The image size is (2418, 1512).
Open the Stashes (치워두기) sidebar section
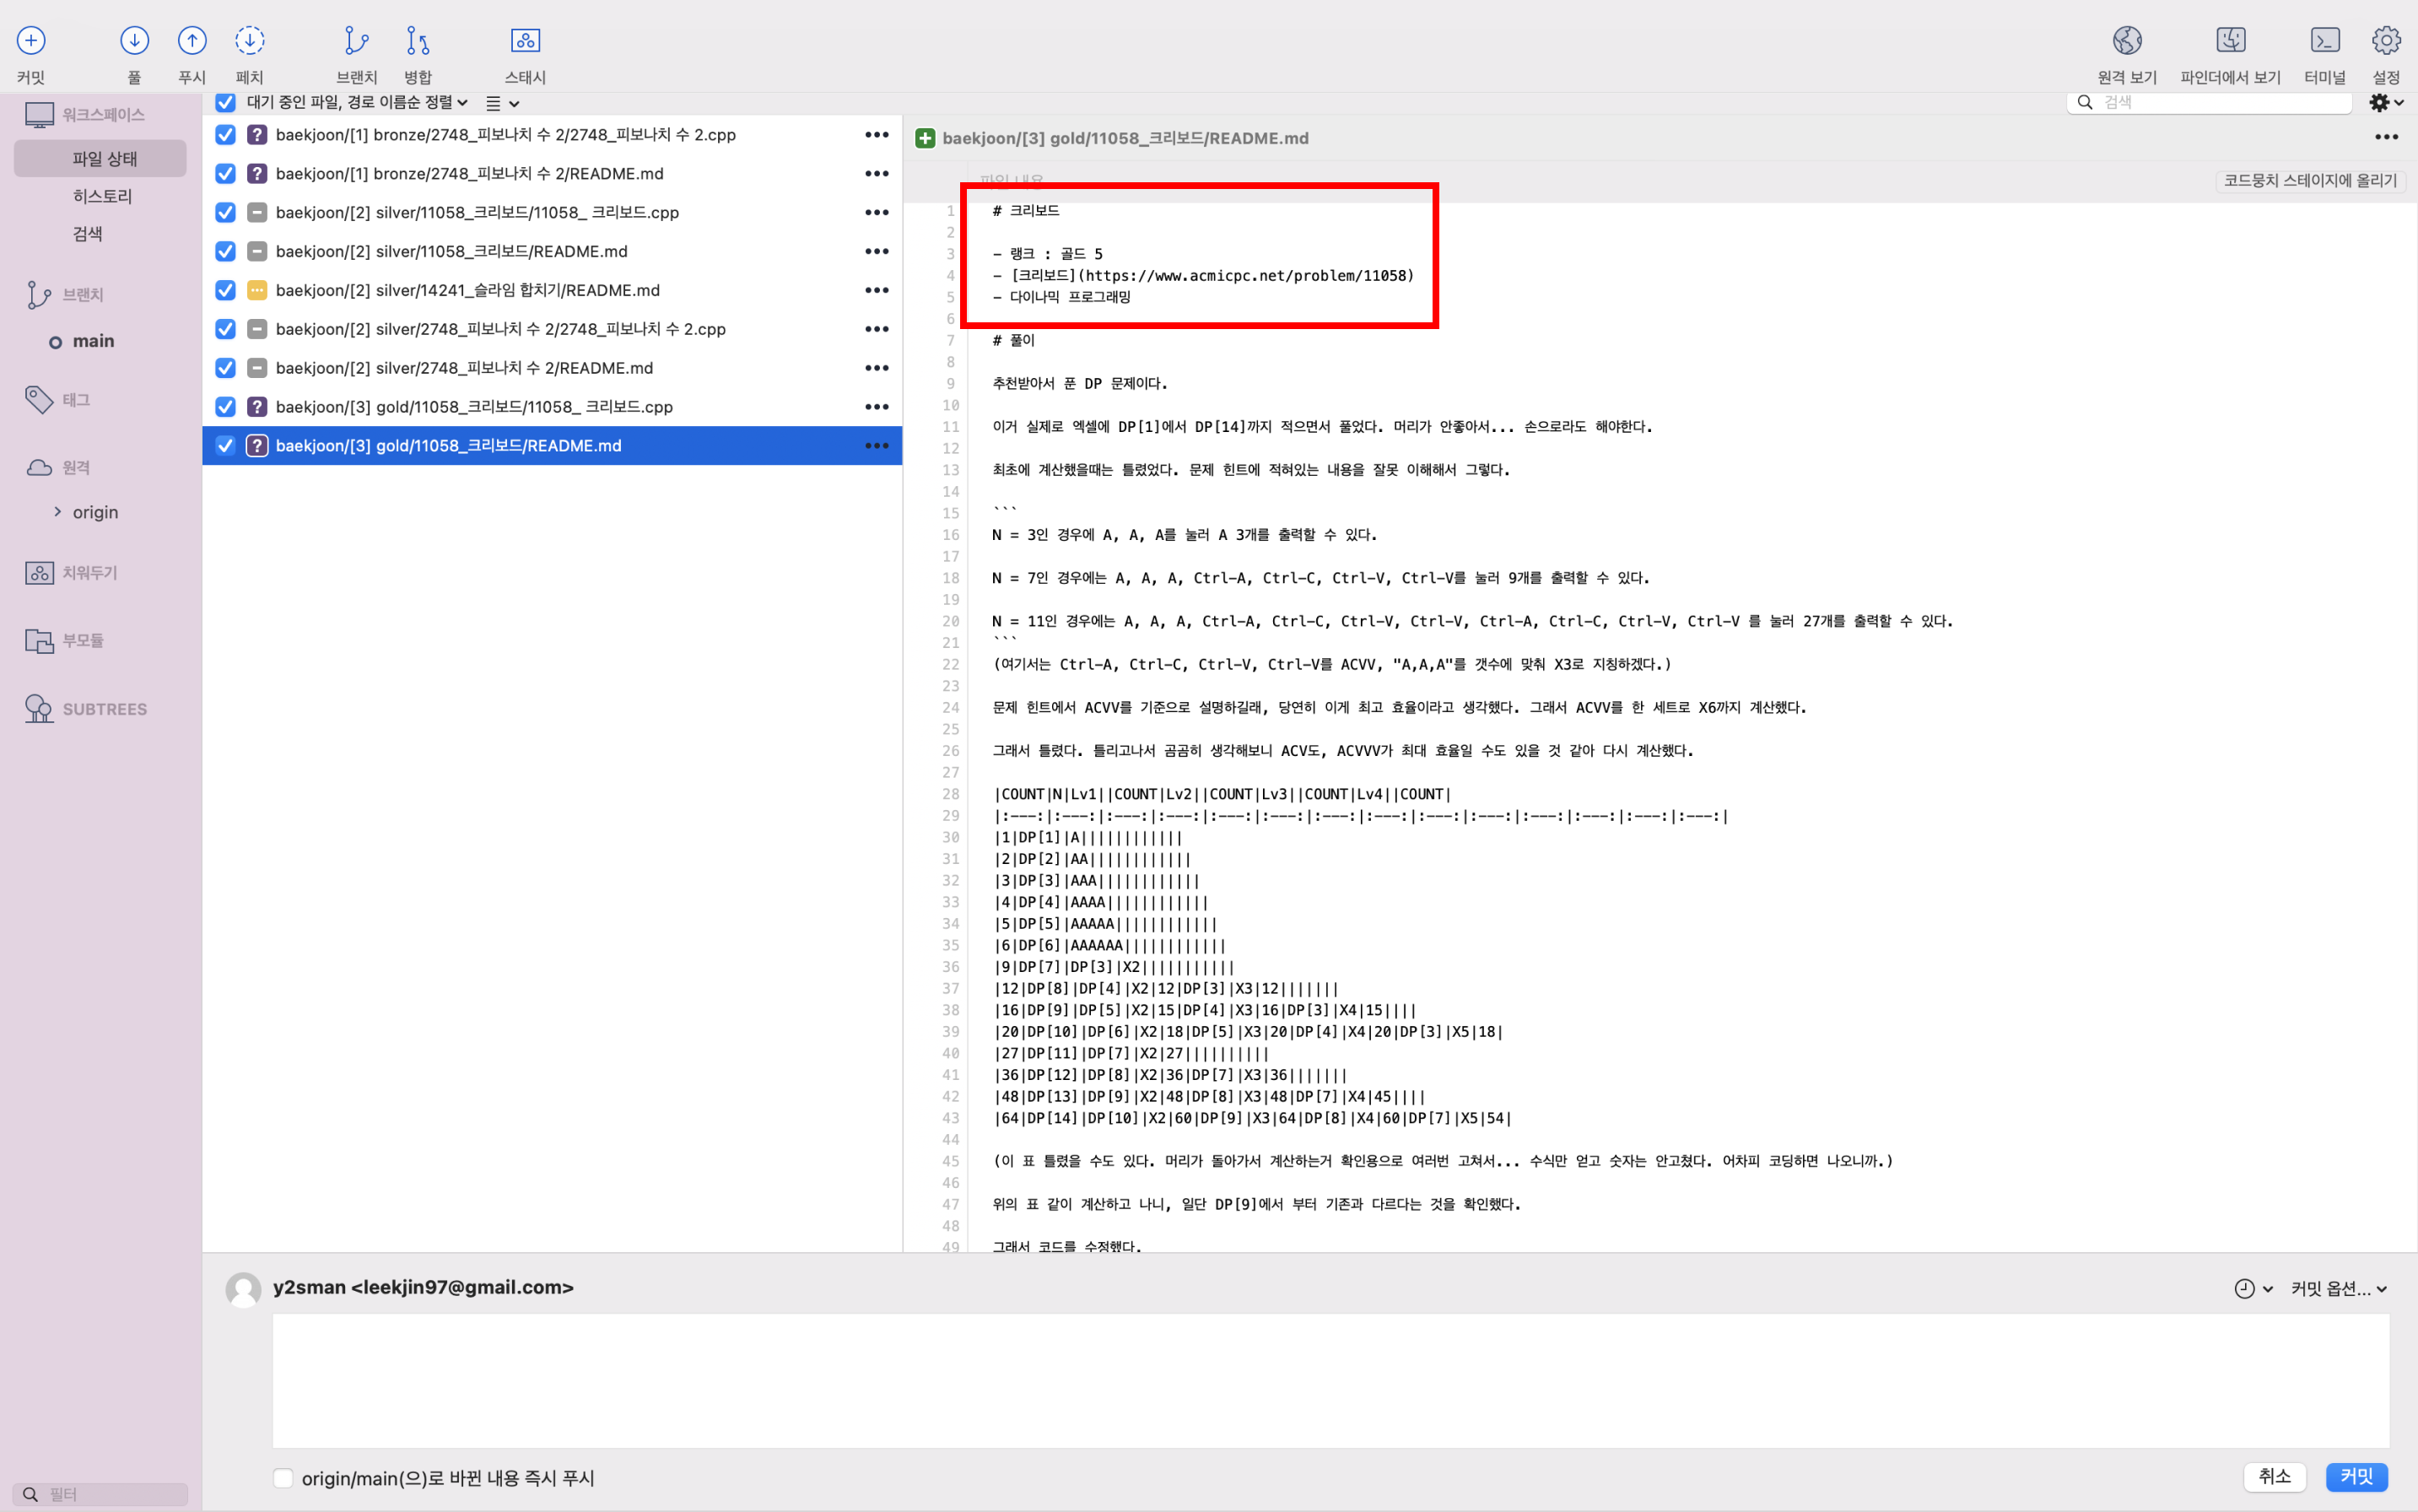[89, 573]
